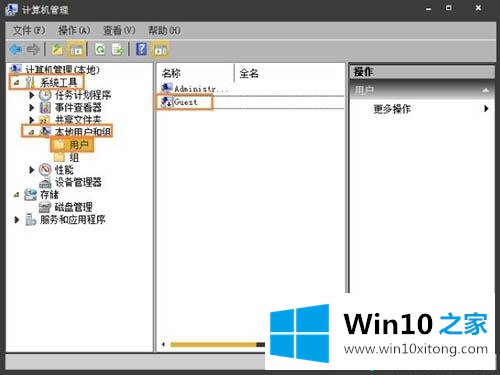500x375 pixels.
Task: Click the 任务计划程序 clock icon
Action: pos(45,95)
